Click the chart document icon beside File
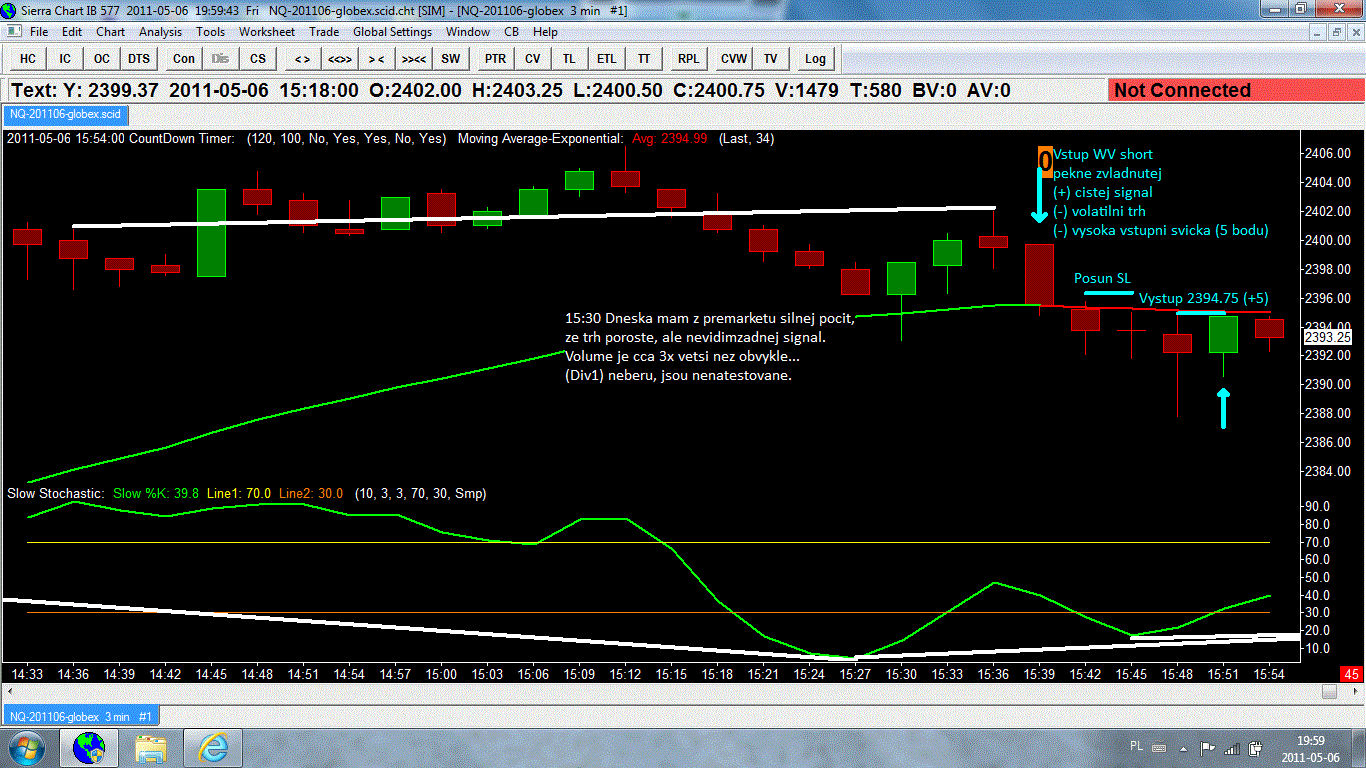Image resolution: width=1366 pixels, height=768 pixels. click(13, 32)
